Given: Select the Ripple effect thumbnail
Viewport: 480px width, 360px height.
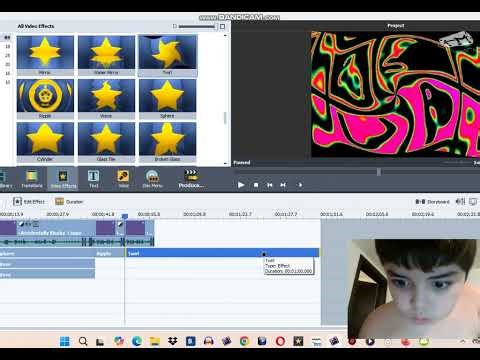Looking at the screenshot, I should tap(45, 99).
